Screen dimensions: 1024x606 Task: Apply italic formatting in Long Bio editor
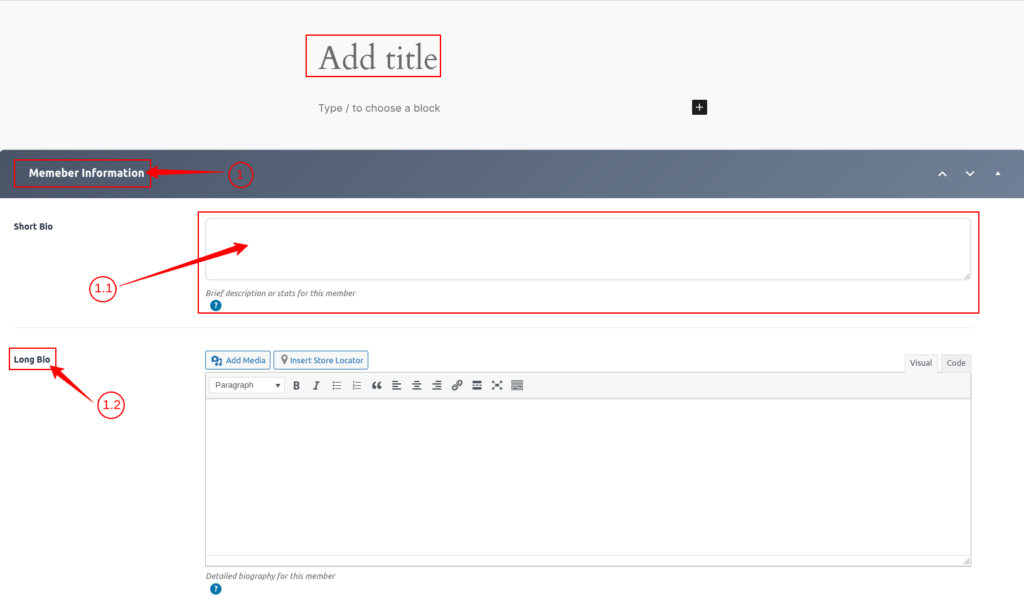coord(316,385)
